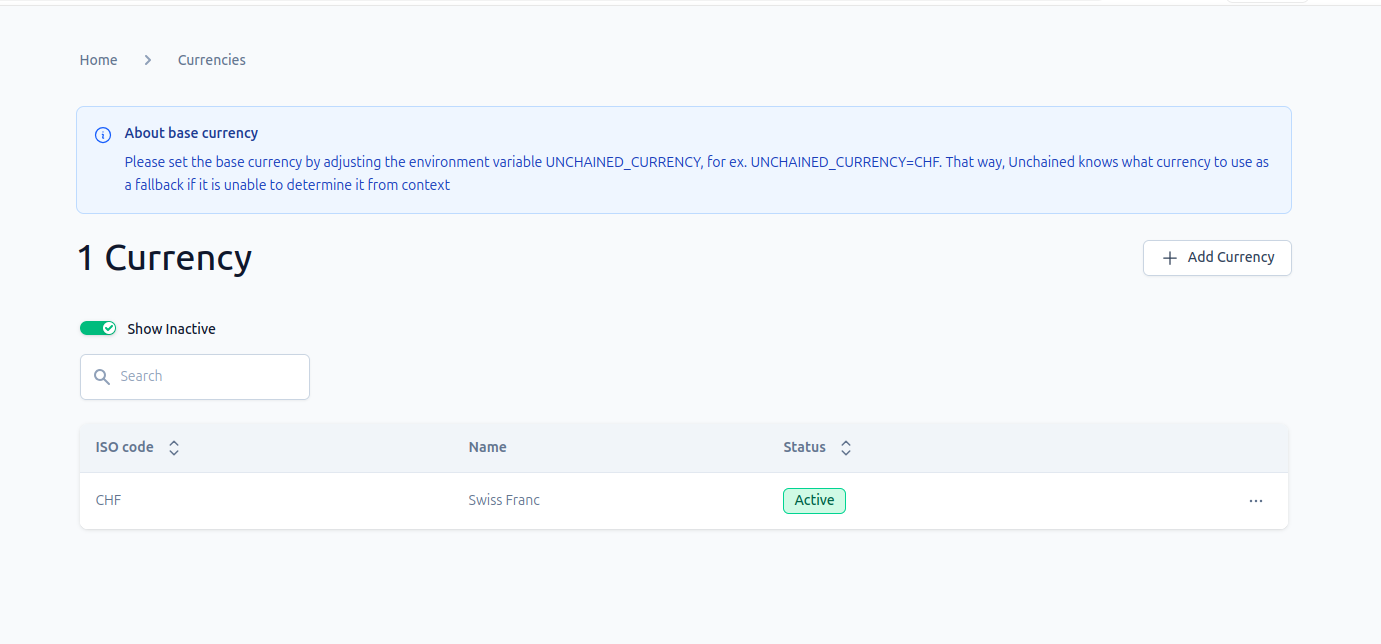1381x644 pixels.
Task: Select Currencies in the breadcrumb
Action: click(x=212, y=60)
